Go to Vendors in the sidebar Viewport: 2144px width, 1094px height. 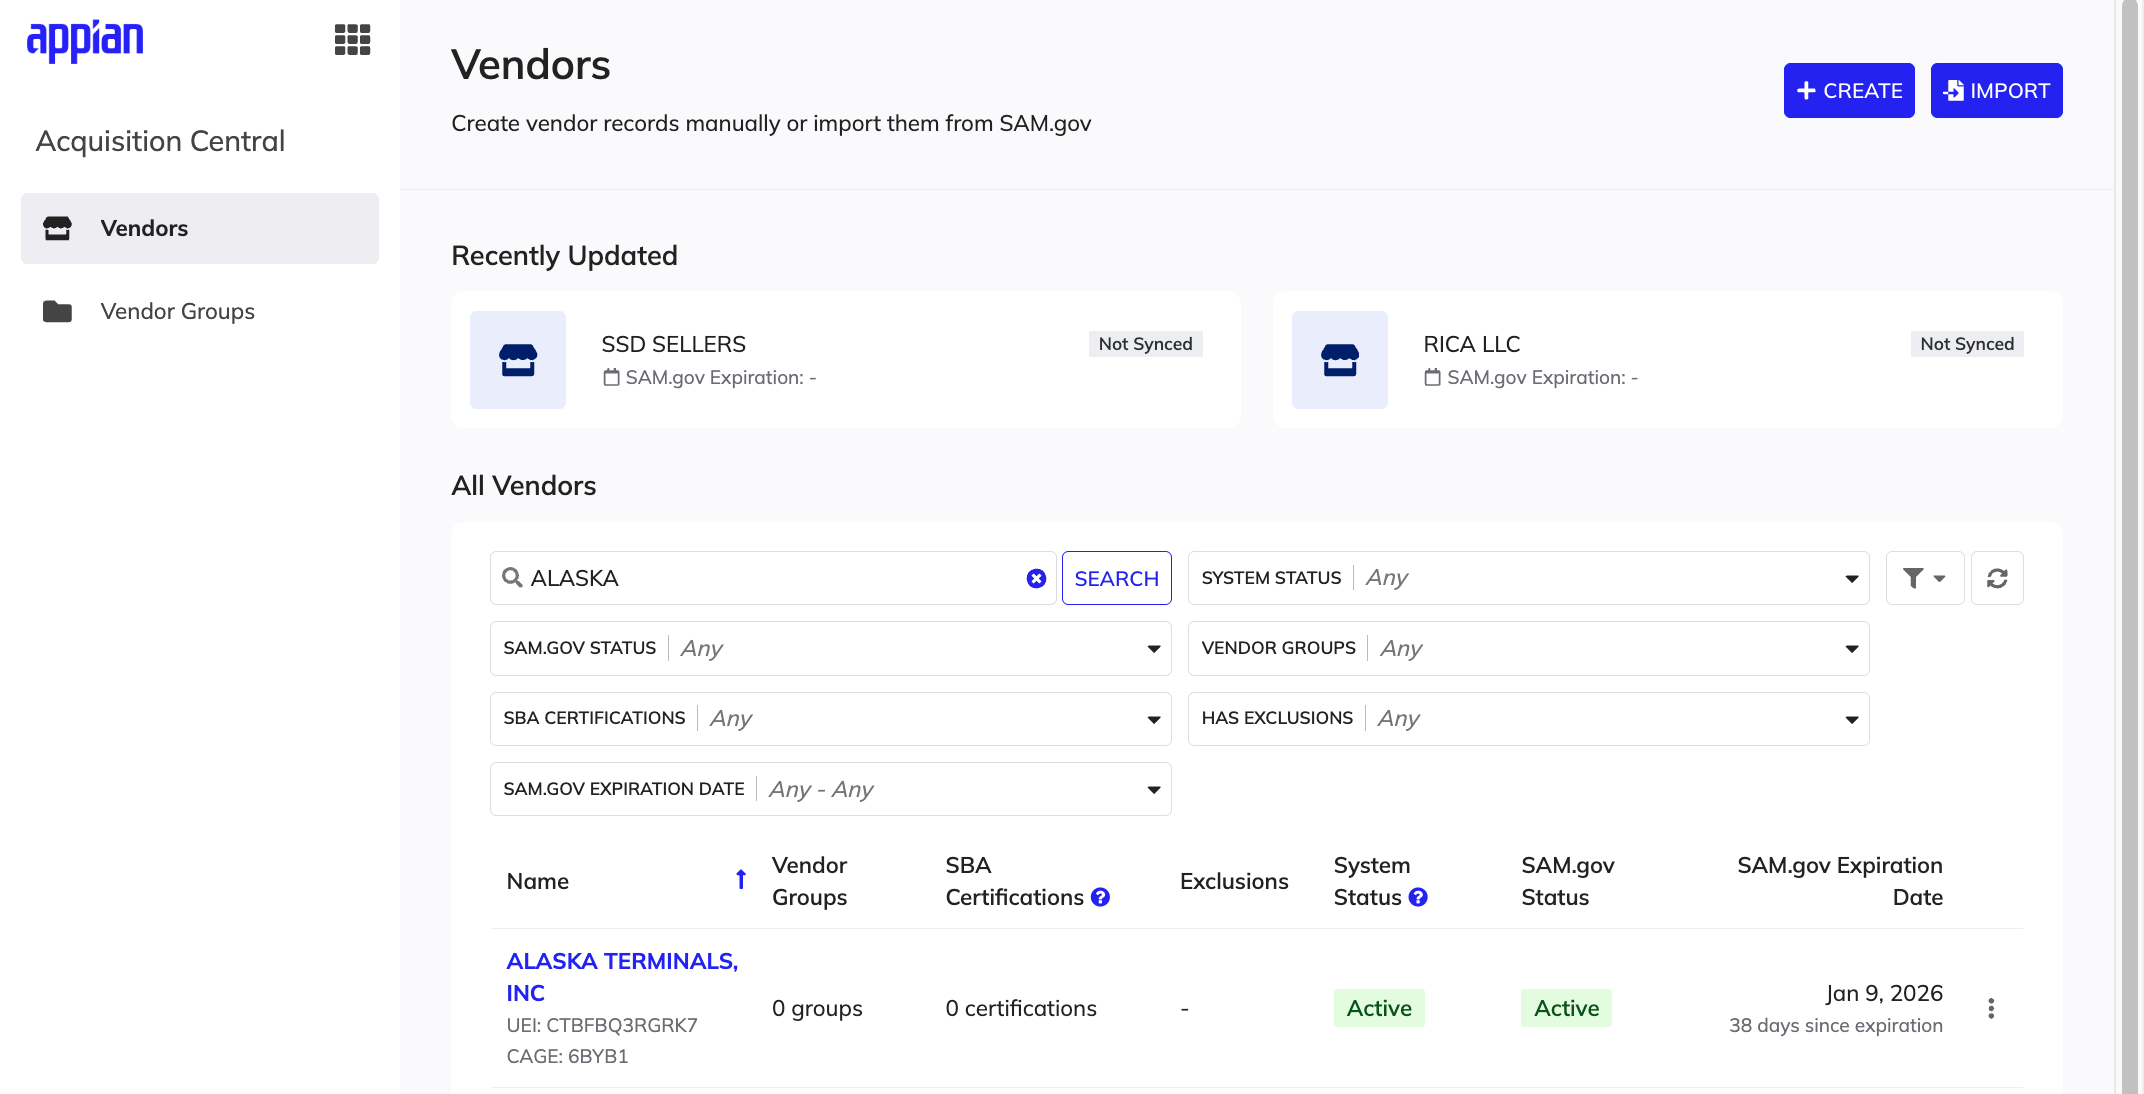coord(200,228)
